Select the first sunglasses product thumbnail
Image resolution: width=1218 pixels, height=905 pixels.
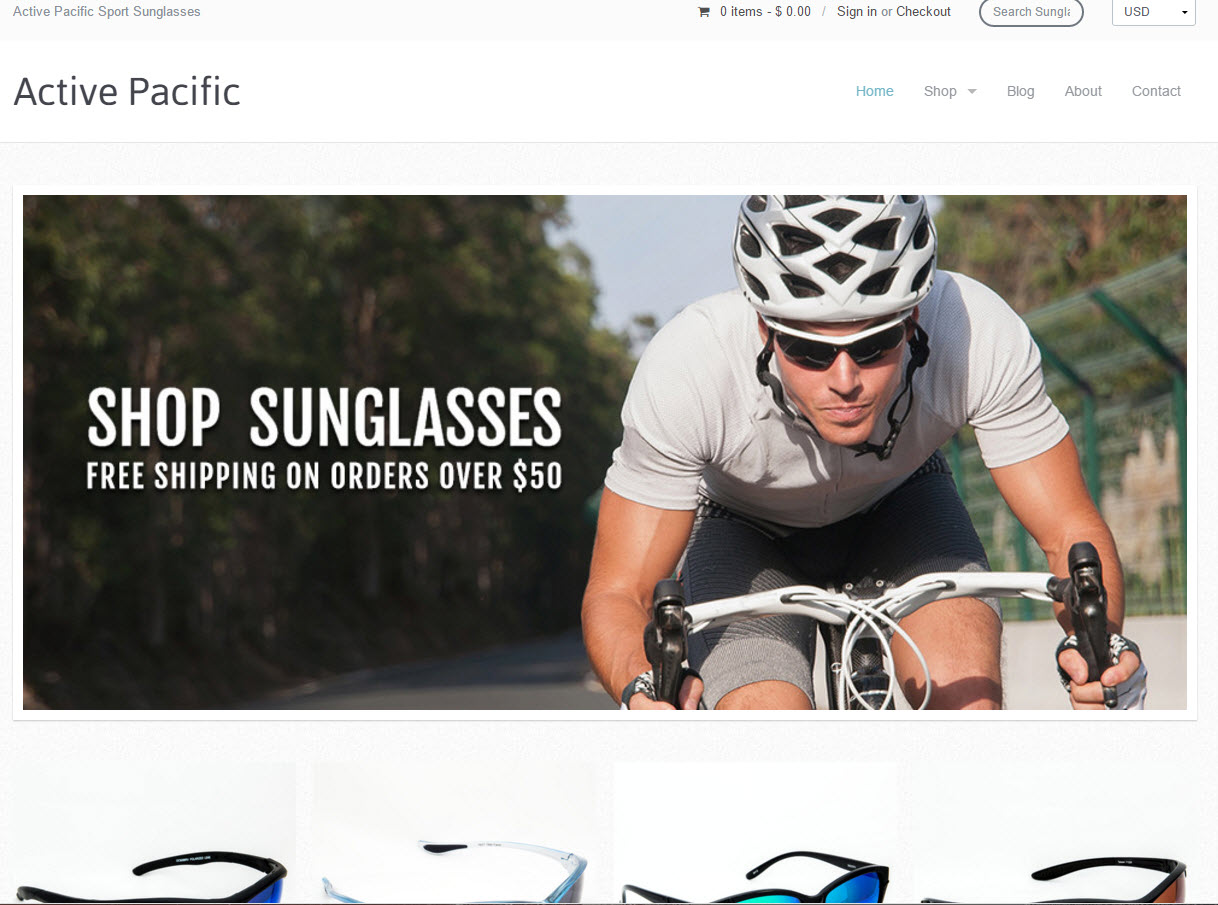click(x=155, y=834)
